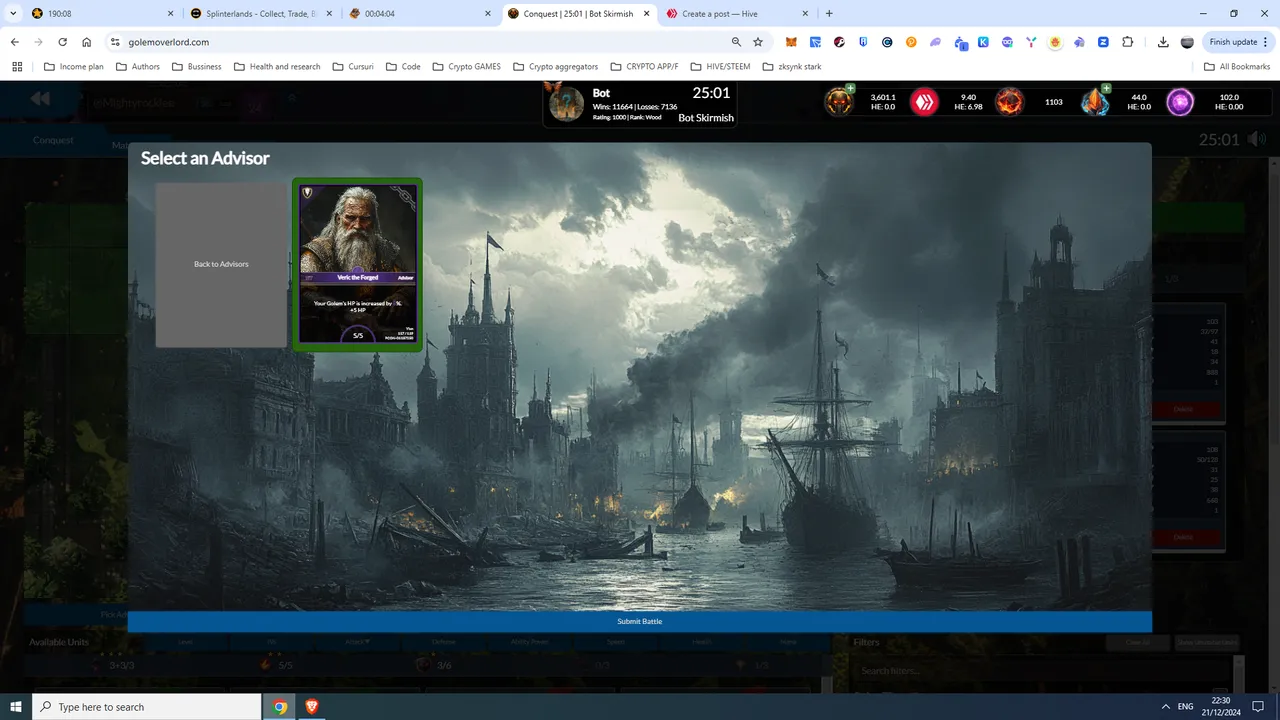The image size is (1280, 720).
Task: Click the purple orb resource icon
Action: pyautogui.click(x=1181, y=101)
